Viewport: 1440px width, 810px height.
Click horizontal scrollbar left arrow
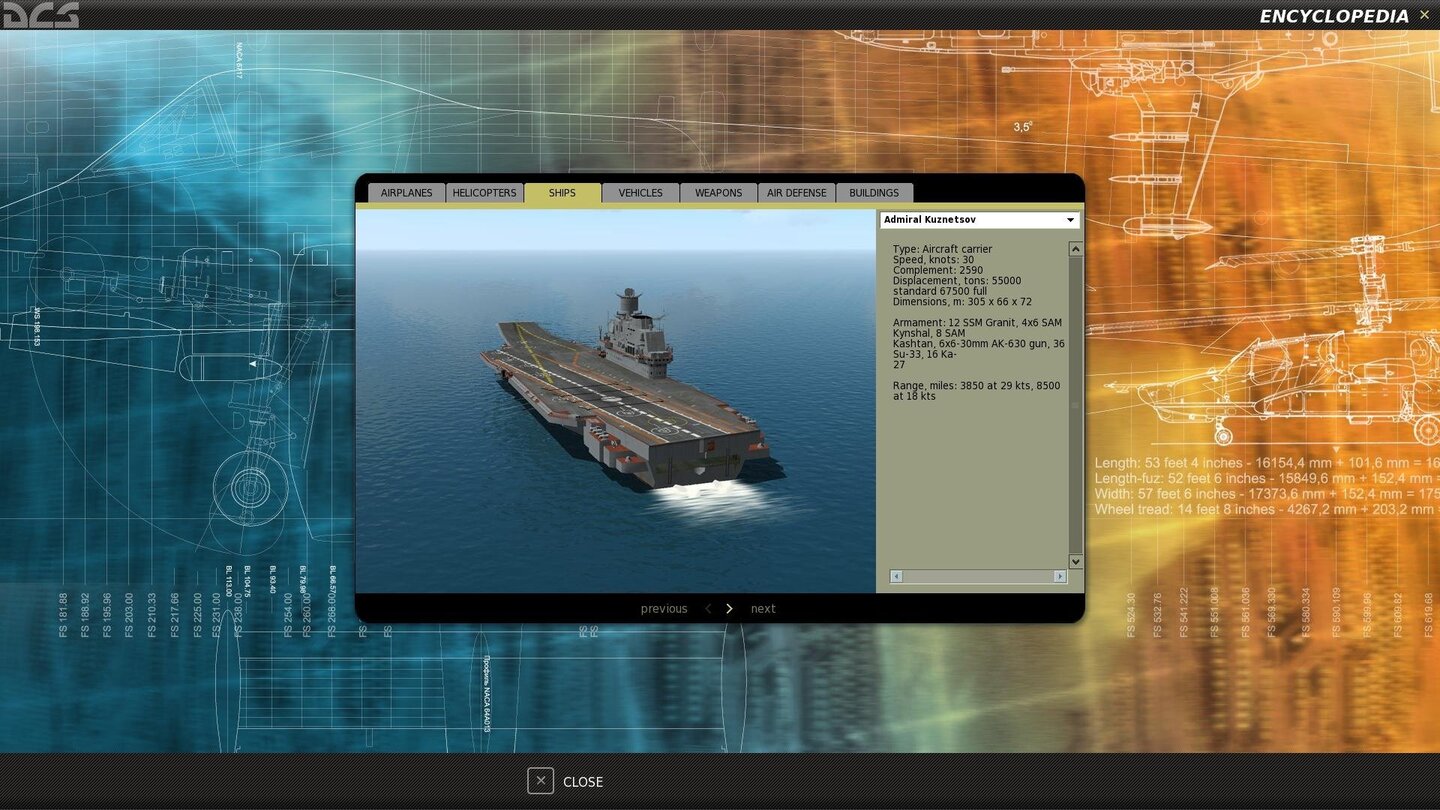(x=896, y=576)
